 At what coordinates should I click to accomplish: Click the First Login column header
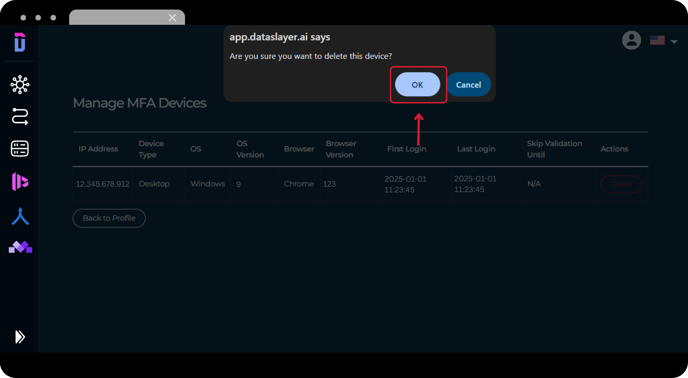tap(406, 149)
